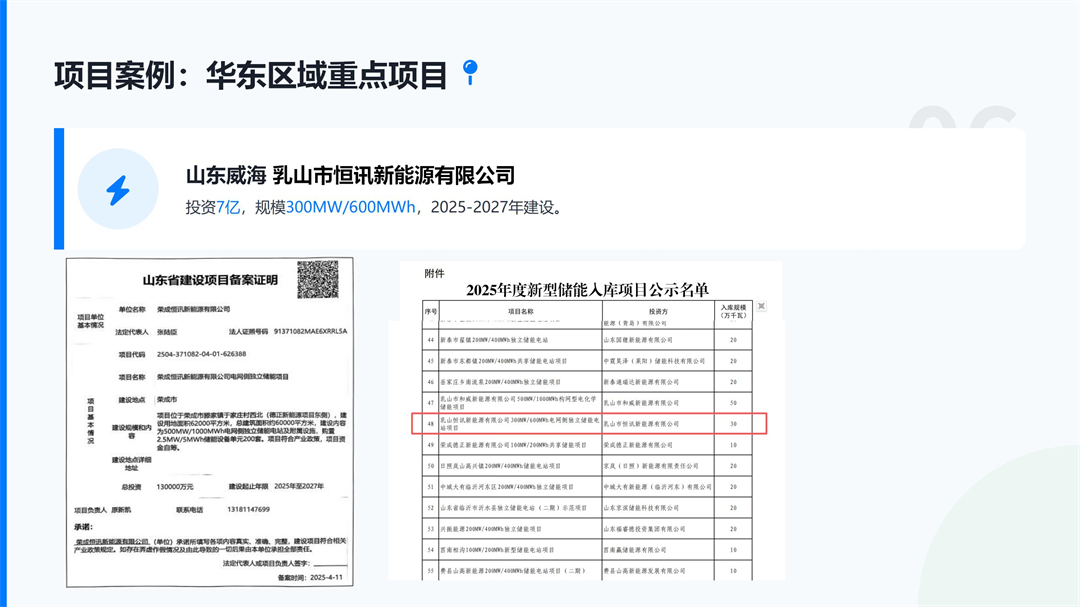Viewport: 1080px width, 607px height.
Task: Click the company name 山东威海 乳山市恒讯新能源有限公司
Action: [x=350, y=176]
